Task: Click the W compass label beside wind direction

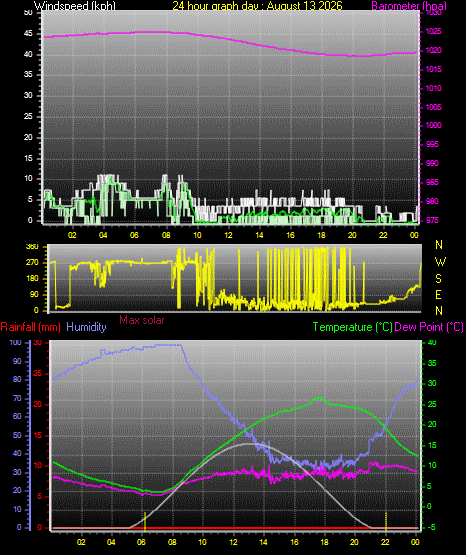Action: tap(440, 262)
